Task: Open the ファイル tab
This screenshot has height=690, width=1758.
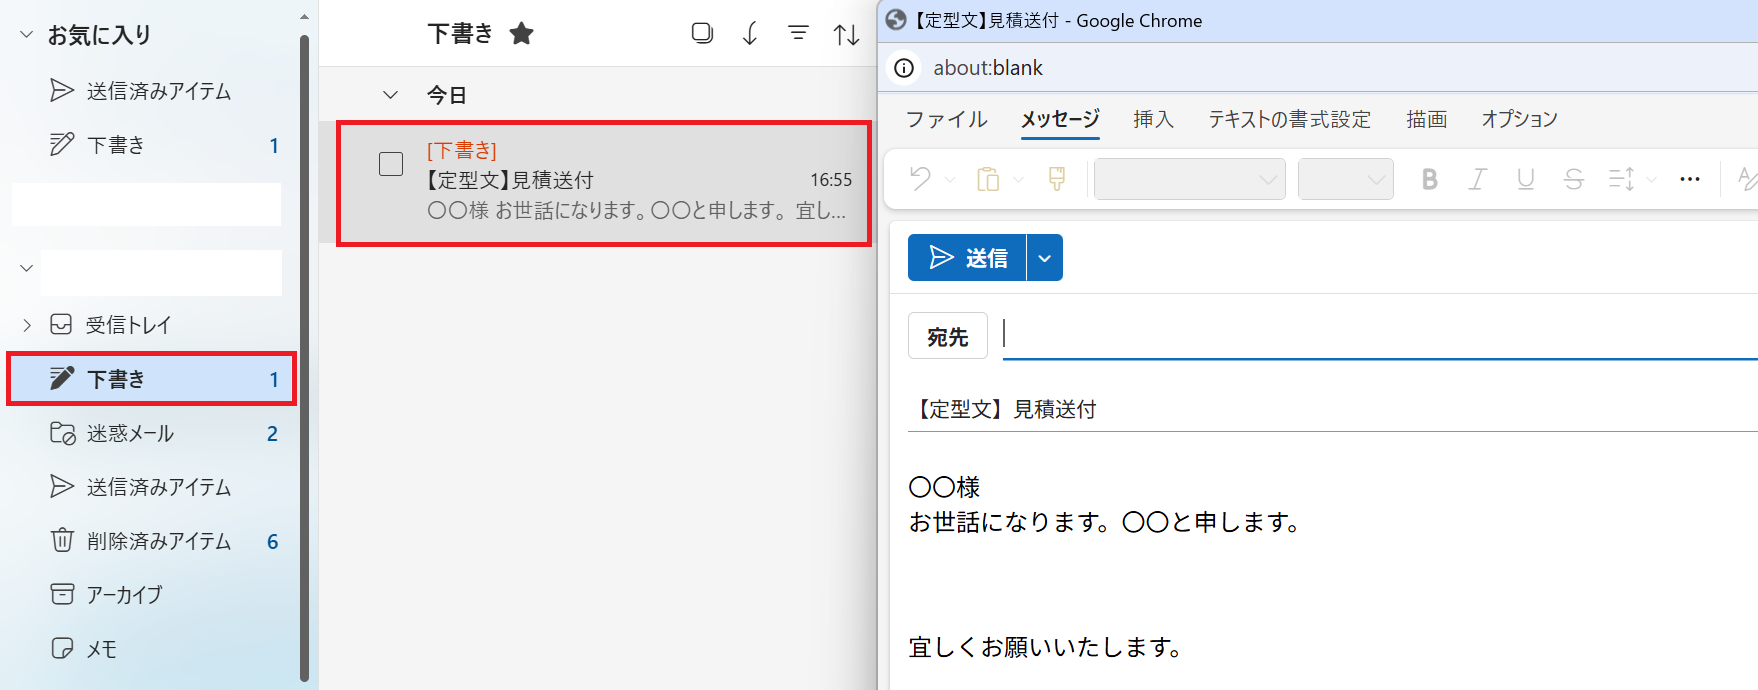Action: (947, 120)
